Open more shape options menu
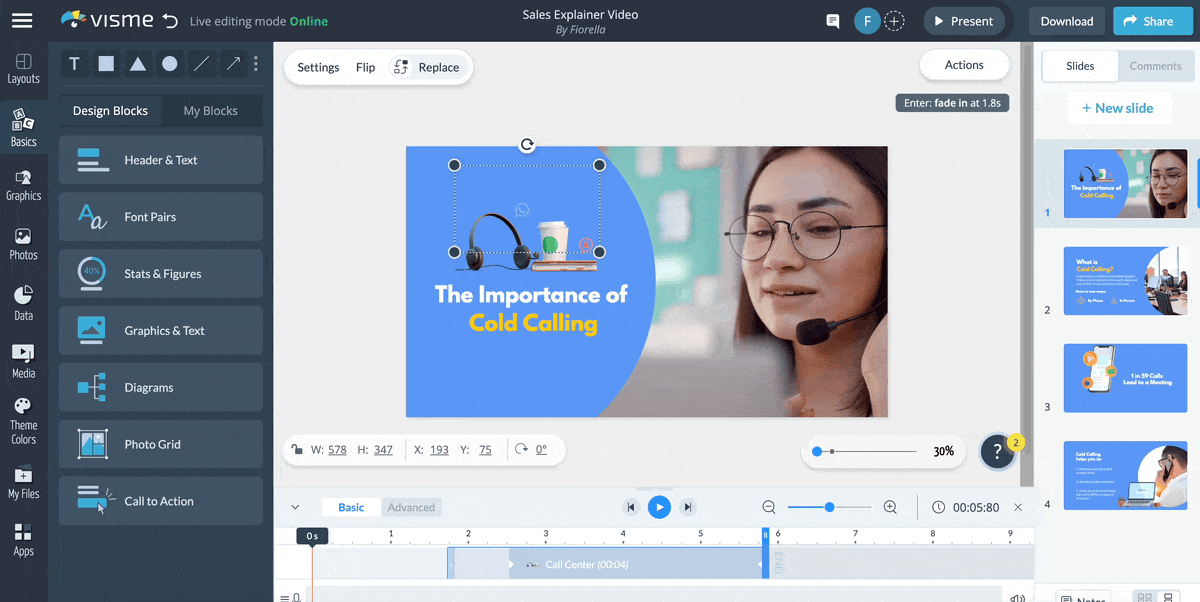Image resolution: width=1200 pixels, height=602 pixels. [256, 64]
